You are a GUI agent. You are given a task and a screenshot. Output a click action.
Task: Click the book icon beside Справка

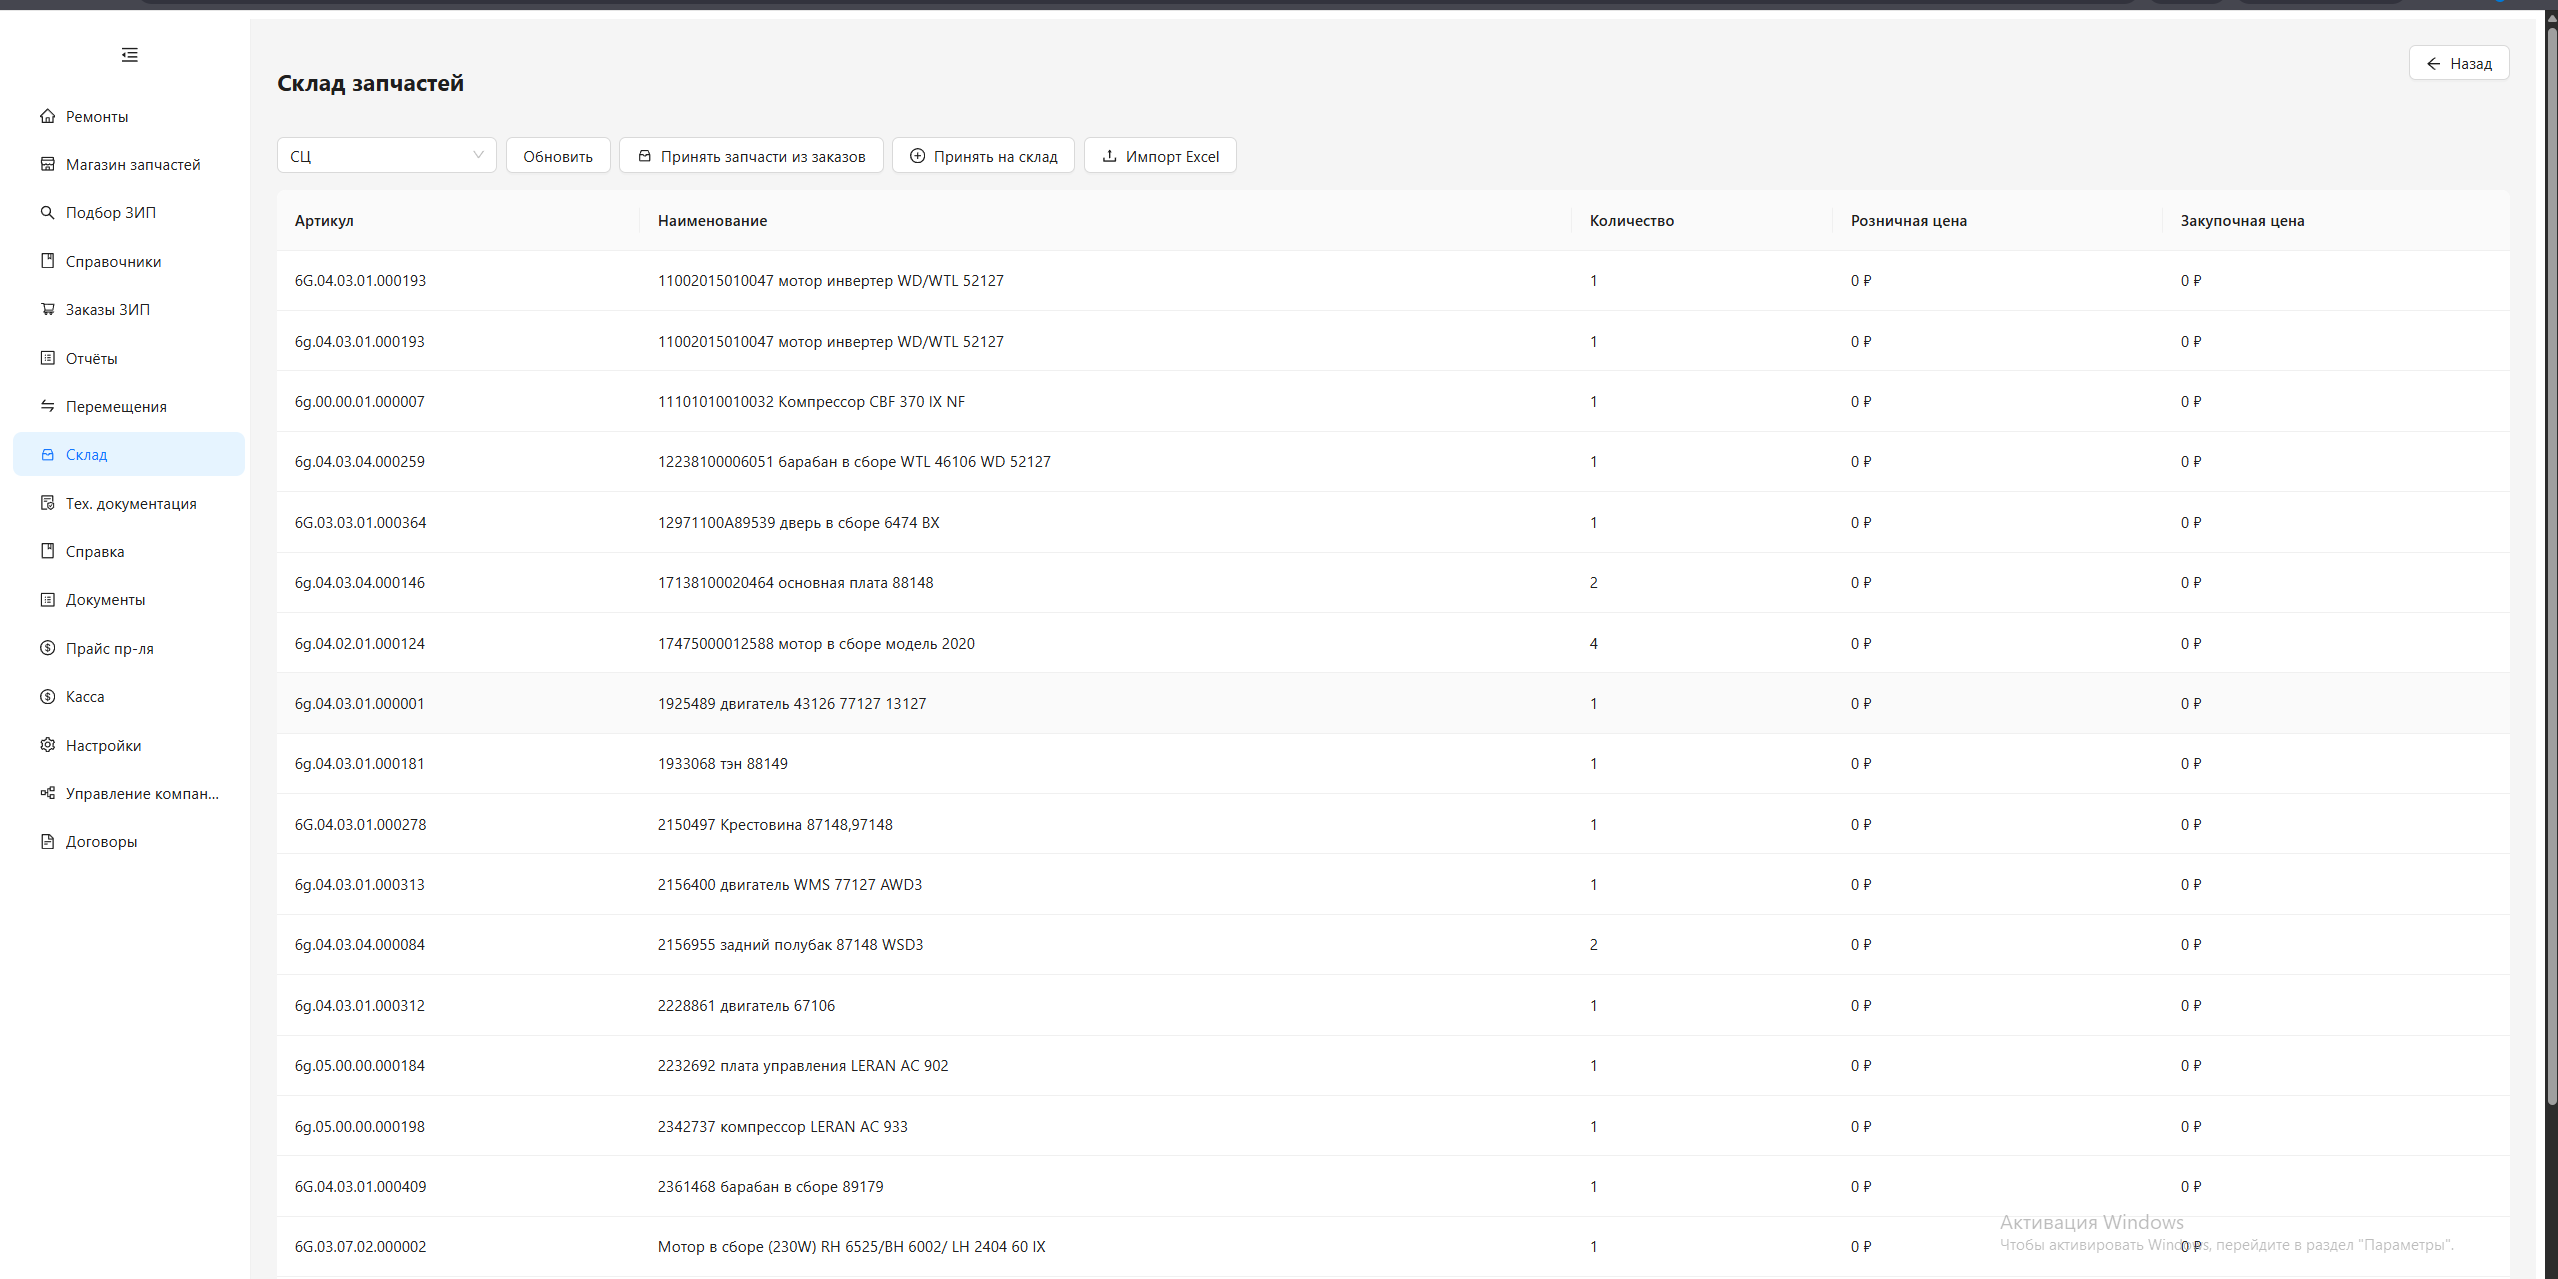[x=47, y=551]
